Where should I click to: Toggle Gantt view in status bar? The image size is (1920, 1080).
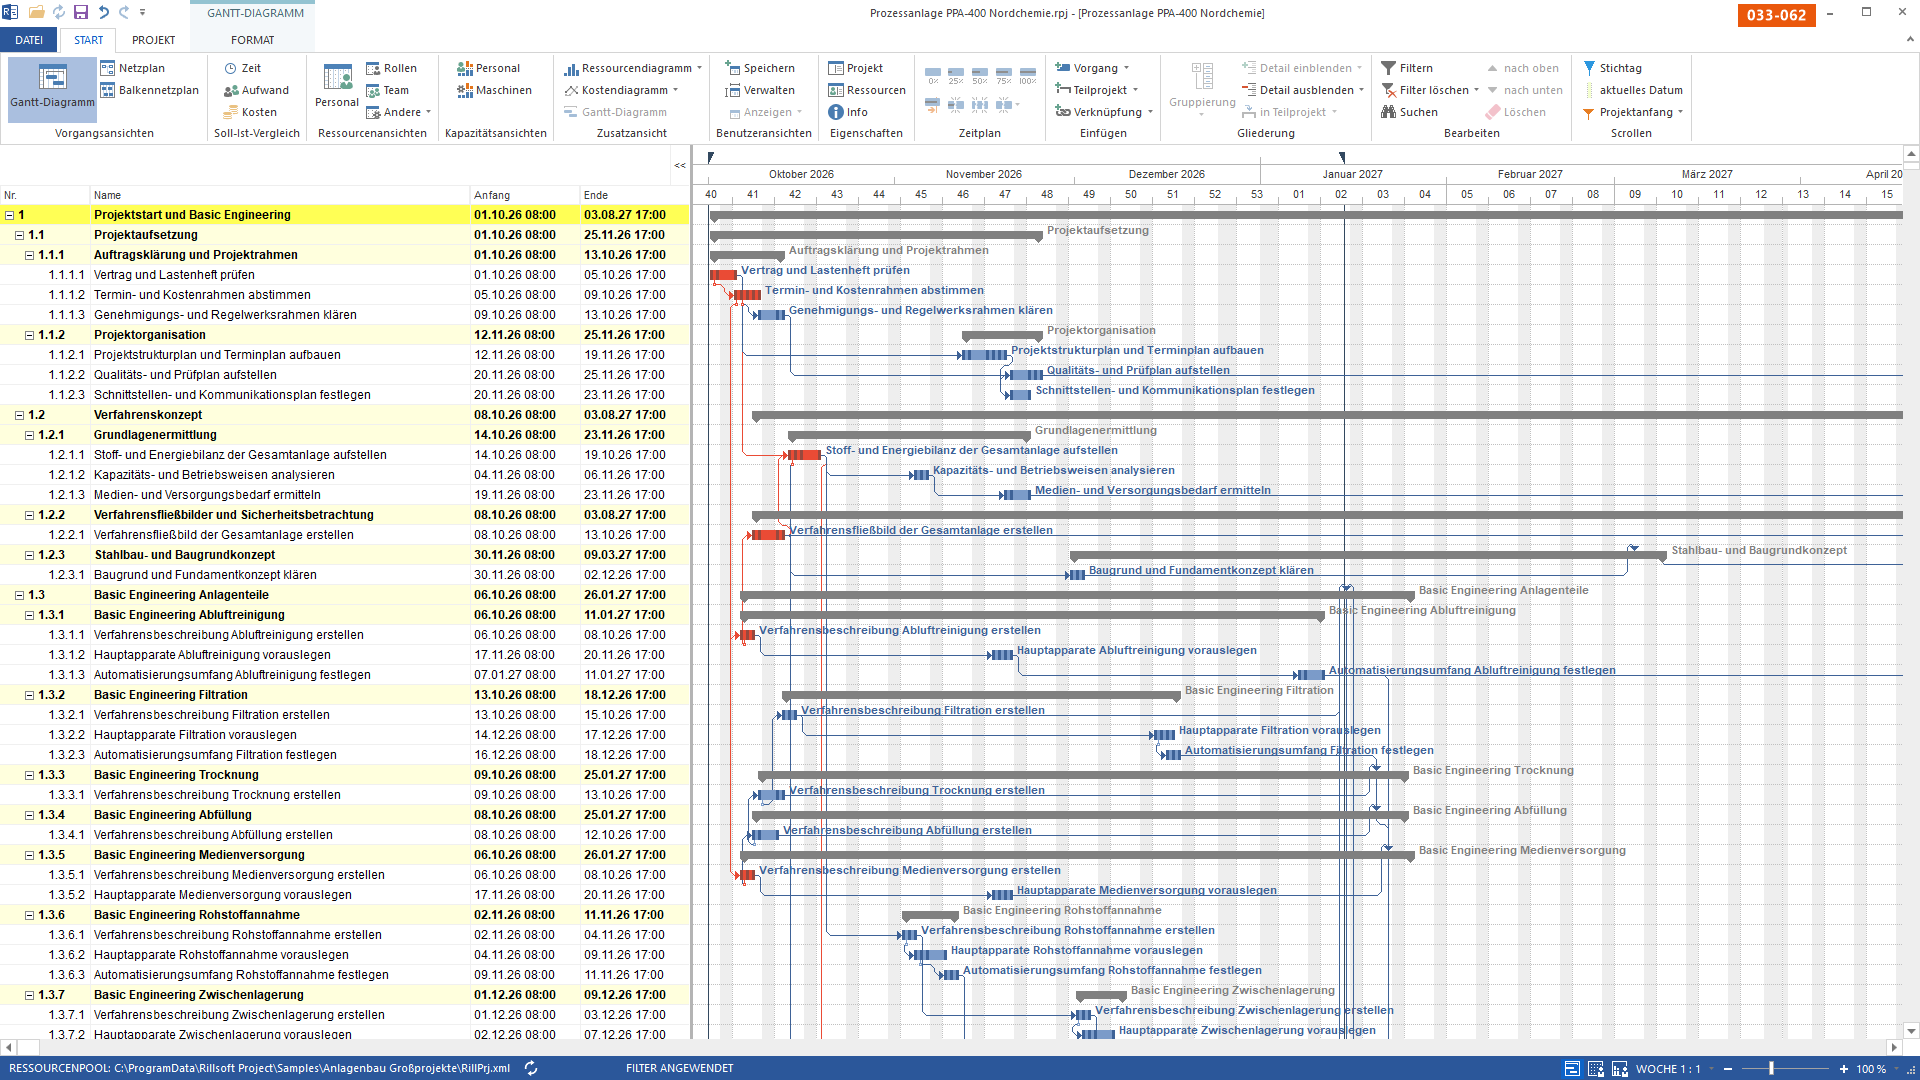[1572, 1068]
